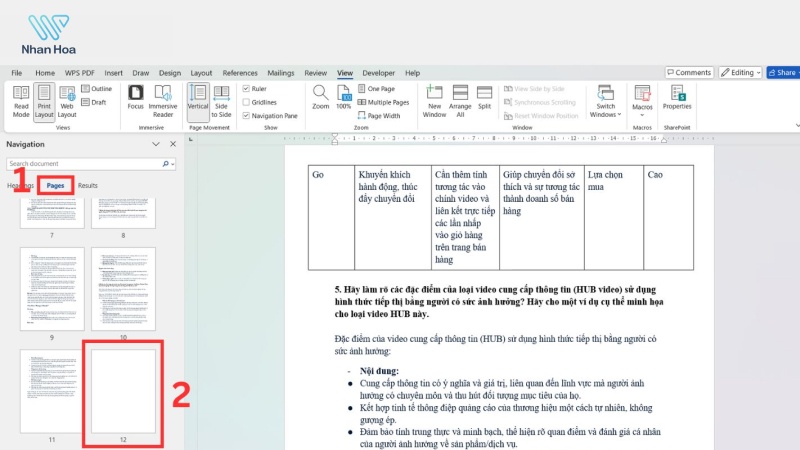
Task: Switch to the Insert tab
Action: [x=113, y=73]
